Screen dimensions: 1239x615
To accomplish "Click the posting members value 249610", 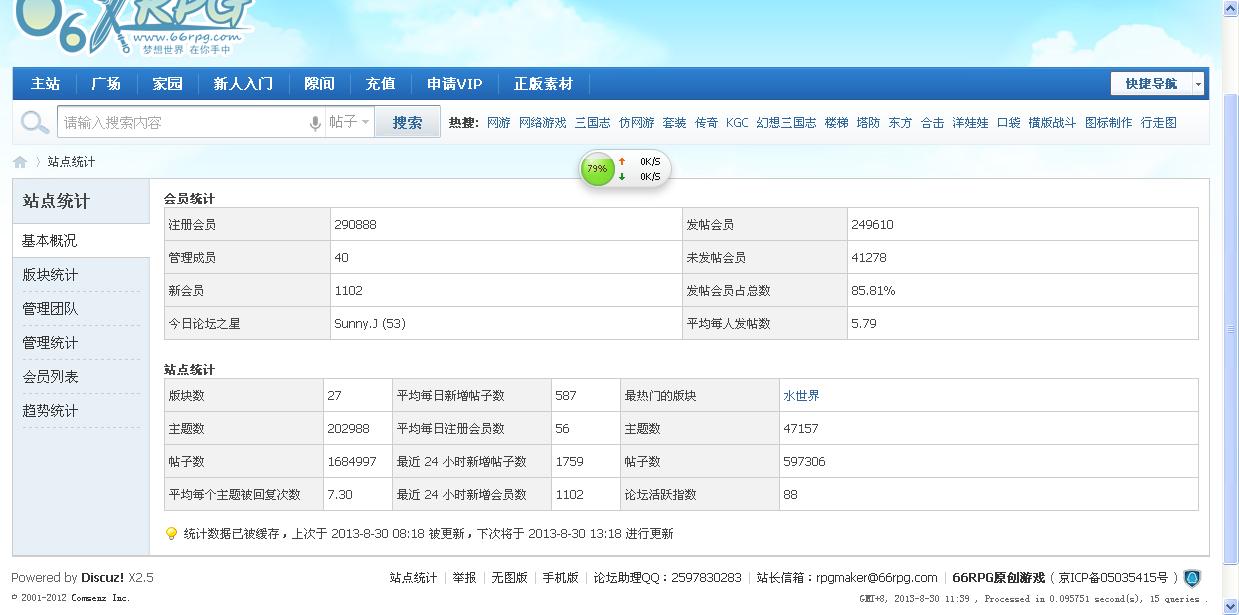I will pos(873,225).
